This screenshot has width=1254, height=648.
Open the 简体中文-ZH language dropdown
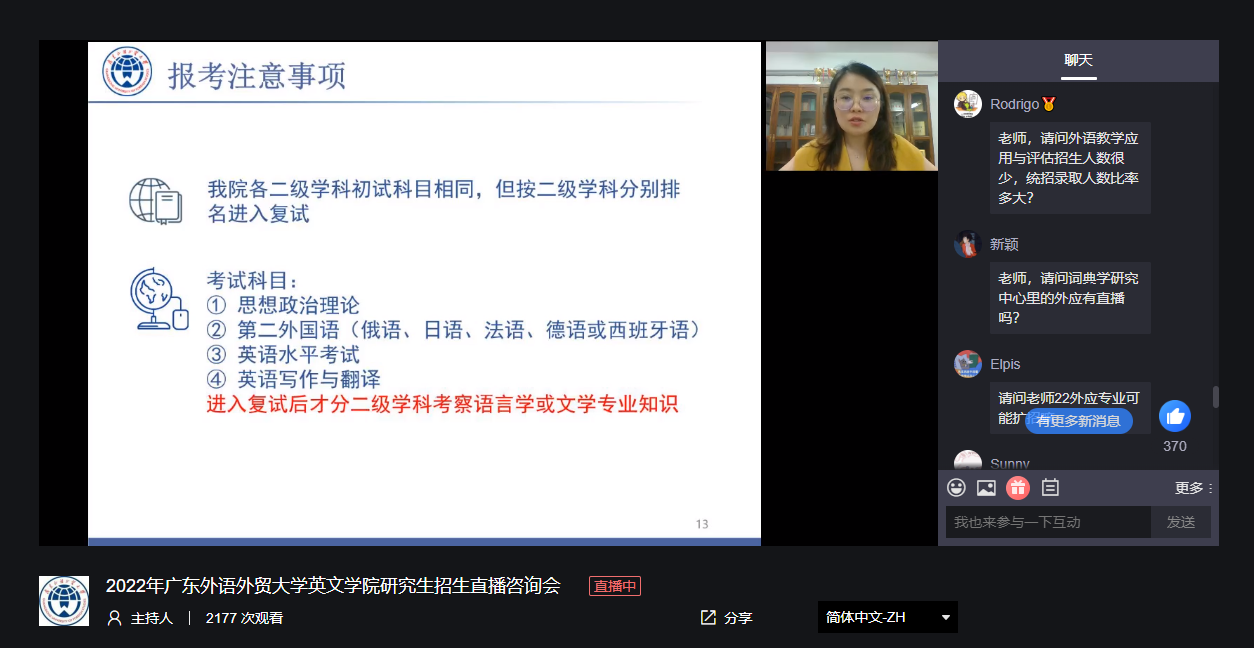coord(887,617)
